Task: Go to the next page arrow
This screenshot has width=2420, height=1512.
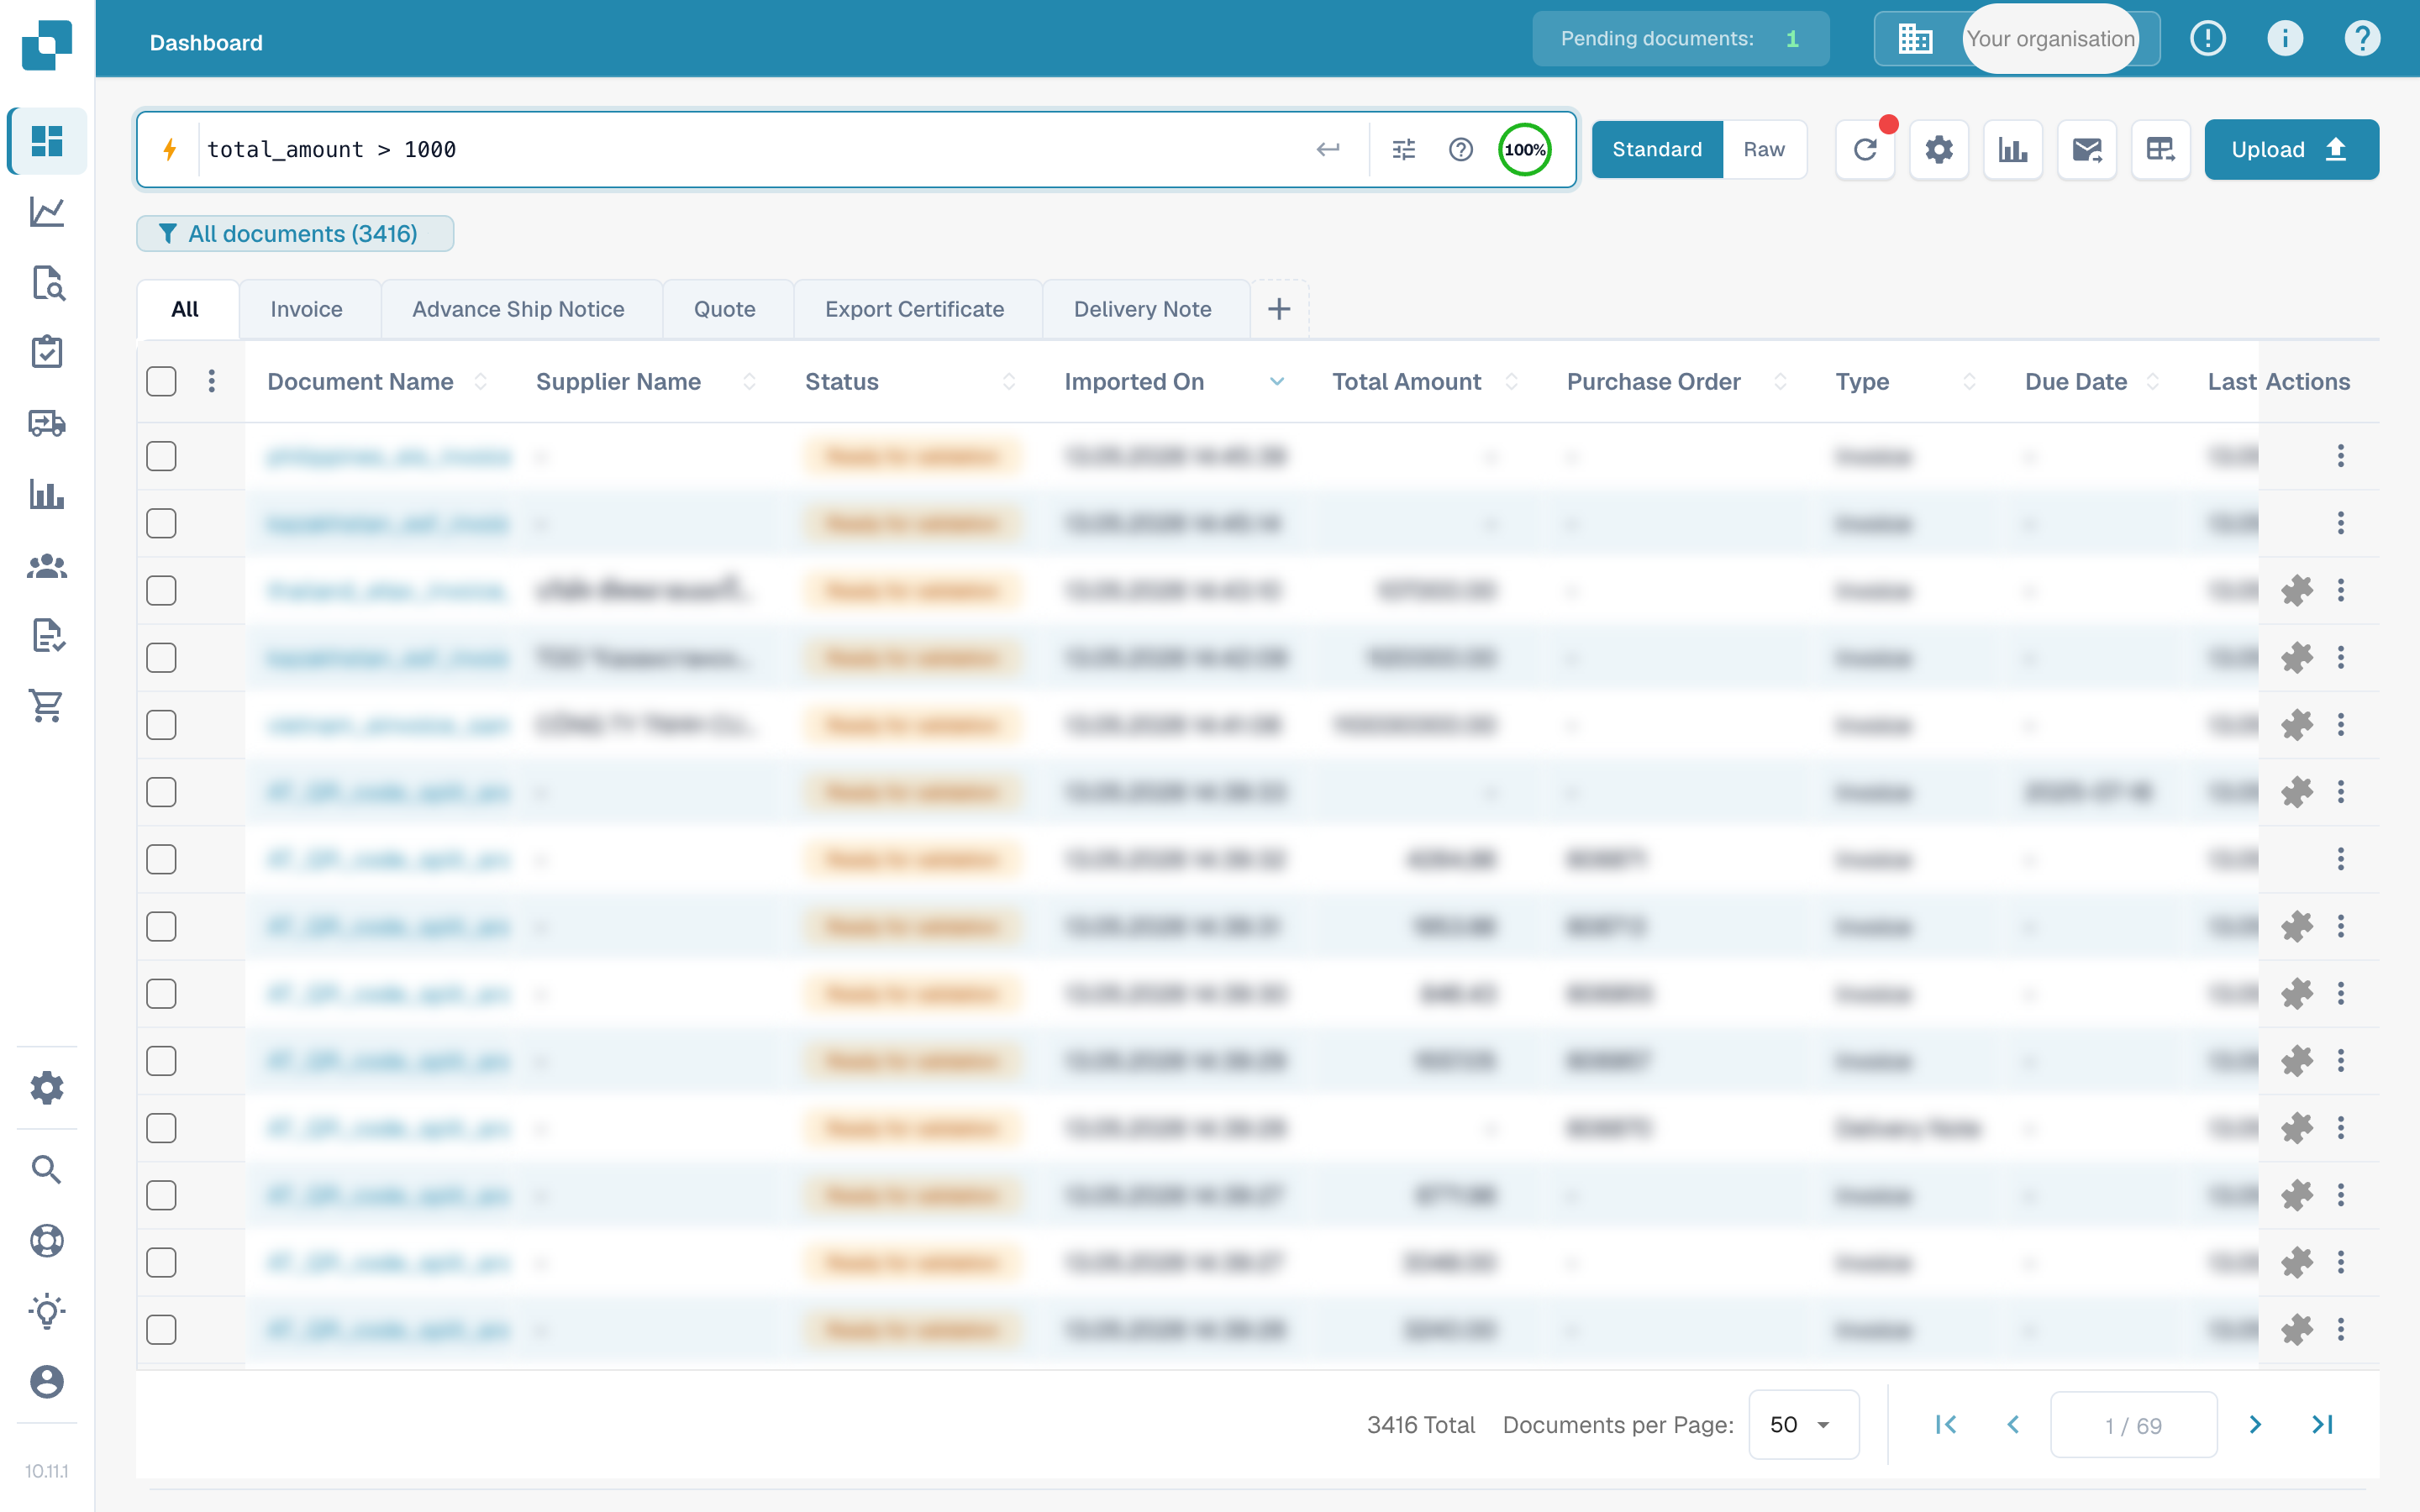Action: click(2255, 1424)
